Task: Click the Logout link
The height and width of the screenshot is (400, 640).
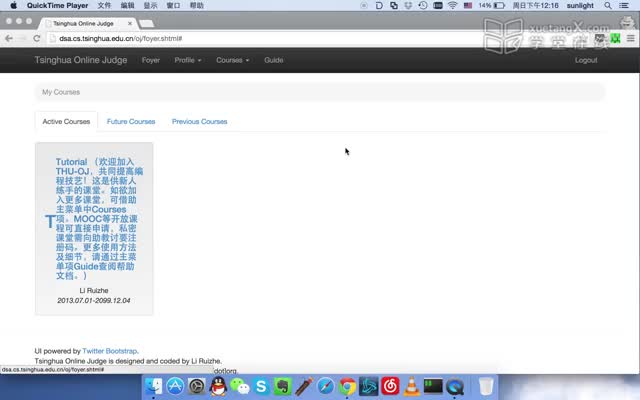Action: (586, 60)
